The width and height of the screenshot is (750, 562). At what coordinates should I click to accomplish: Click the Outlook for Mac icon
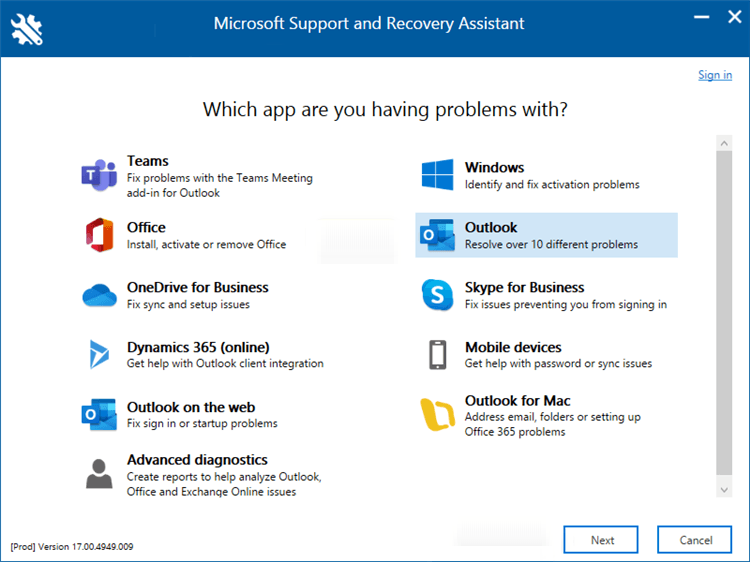[x=437, y=414]
